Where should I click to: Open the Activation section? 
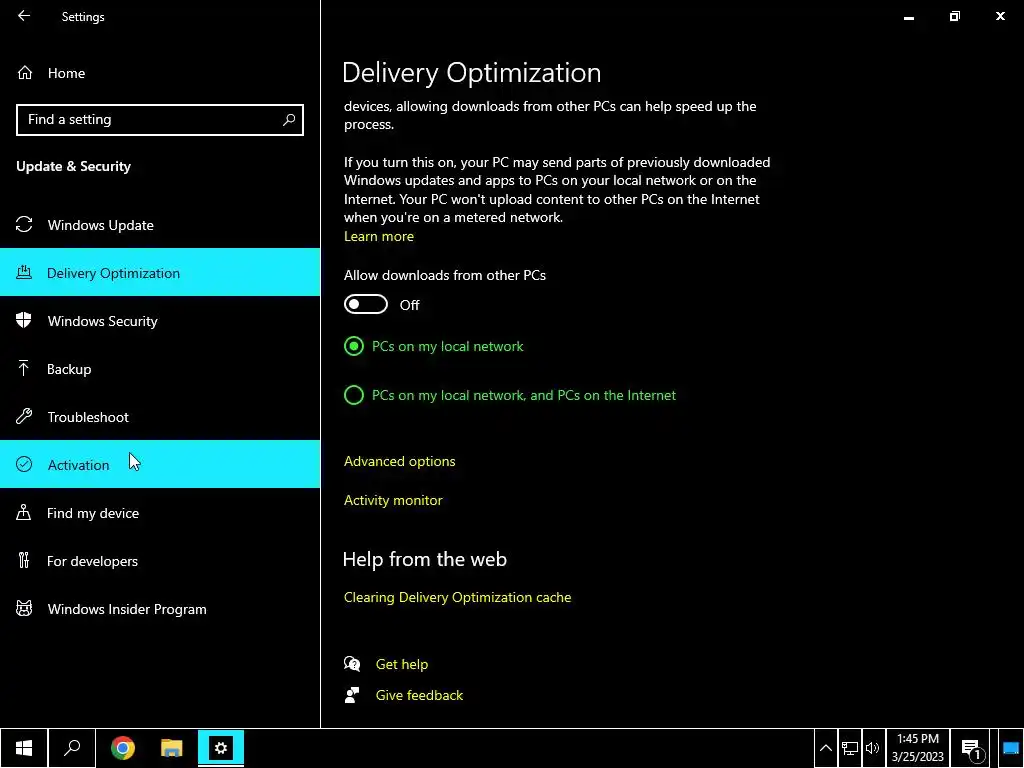click(x=160, y=464)
